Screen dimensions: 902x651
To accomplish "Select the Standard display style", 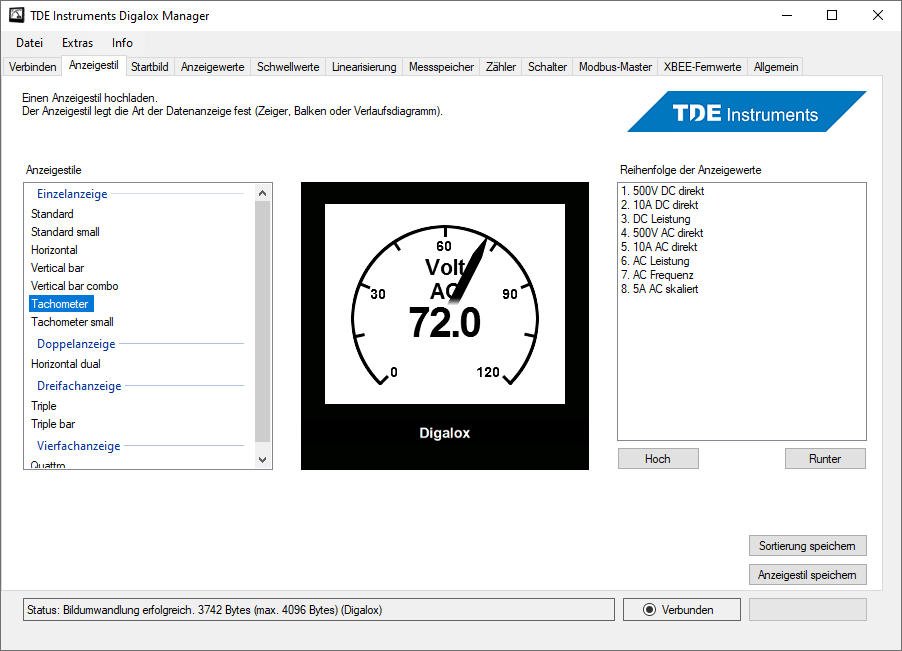I will pos(52,214).
